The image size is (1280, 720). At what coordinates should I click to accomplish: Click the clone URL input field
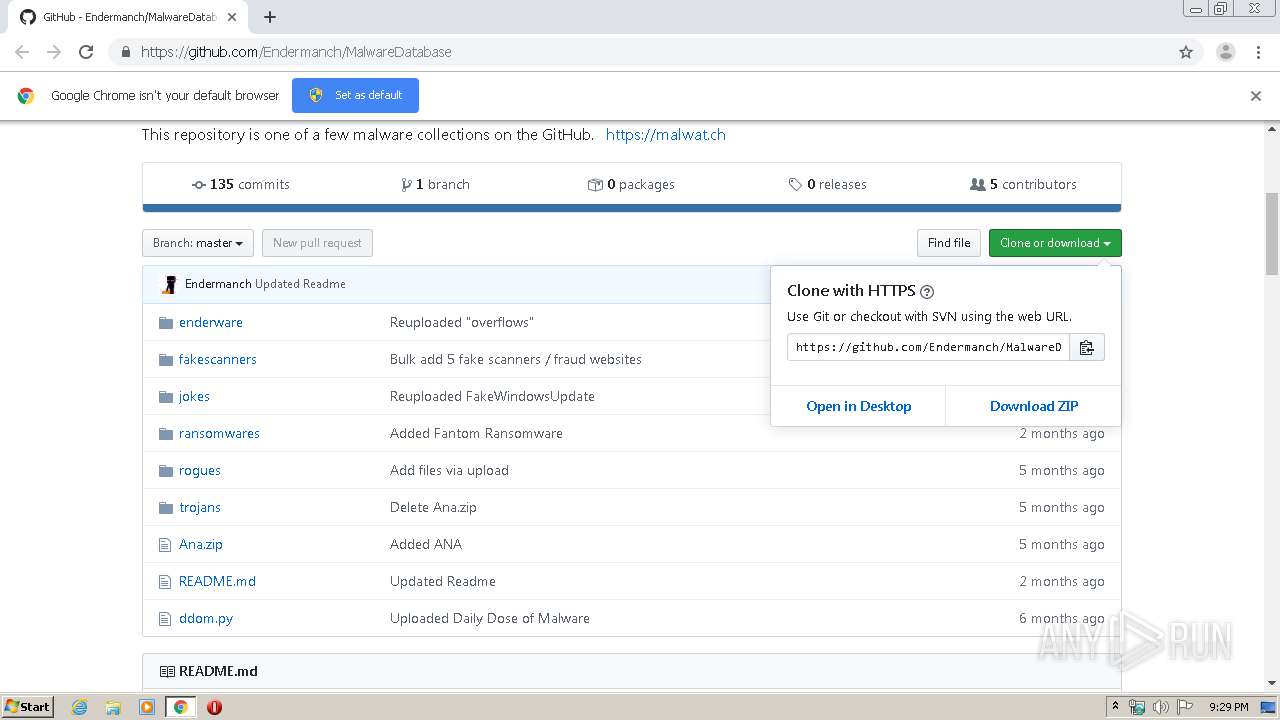point(928,347)
